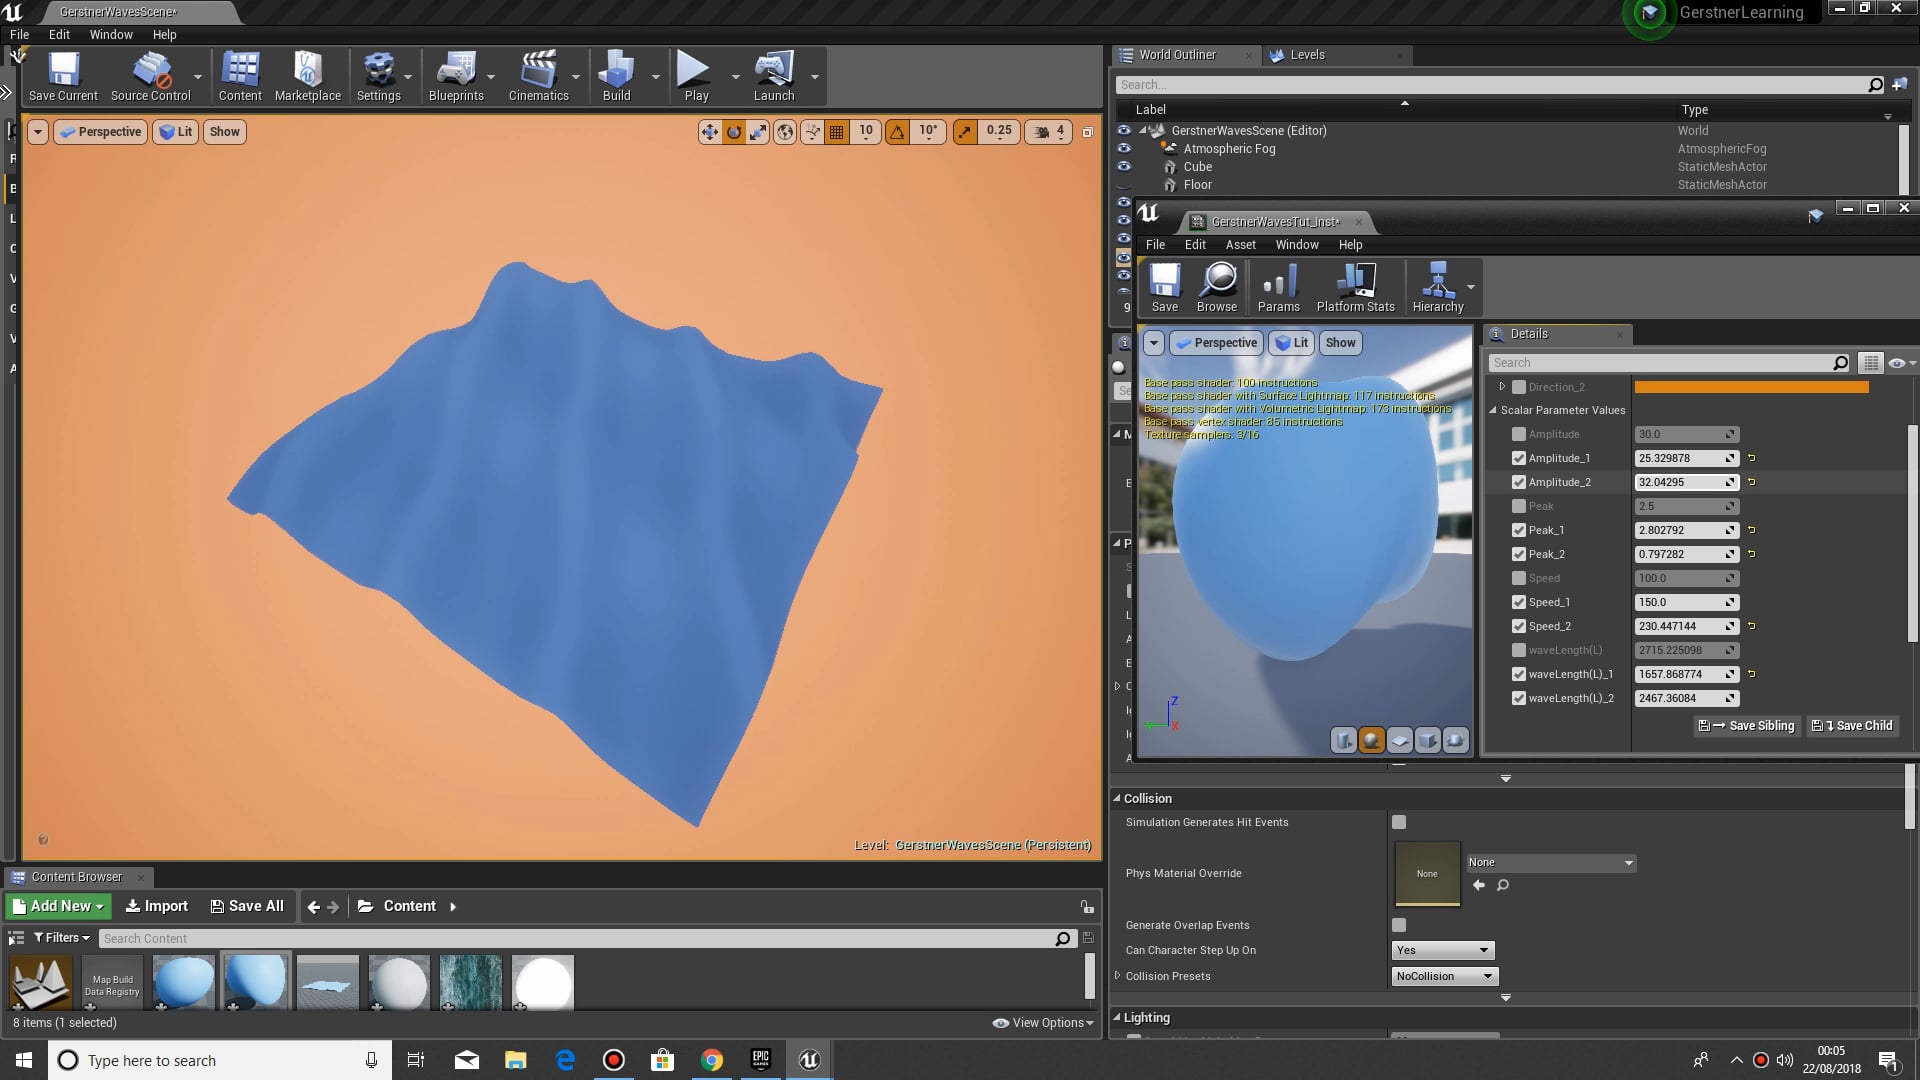Uncheck the Peak_1 parameter checkbox
This screenshot has height=1080, width=1920.
coord(1519,530)
